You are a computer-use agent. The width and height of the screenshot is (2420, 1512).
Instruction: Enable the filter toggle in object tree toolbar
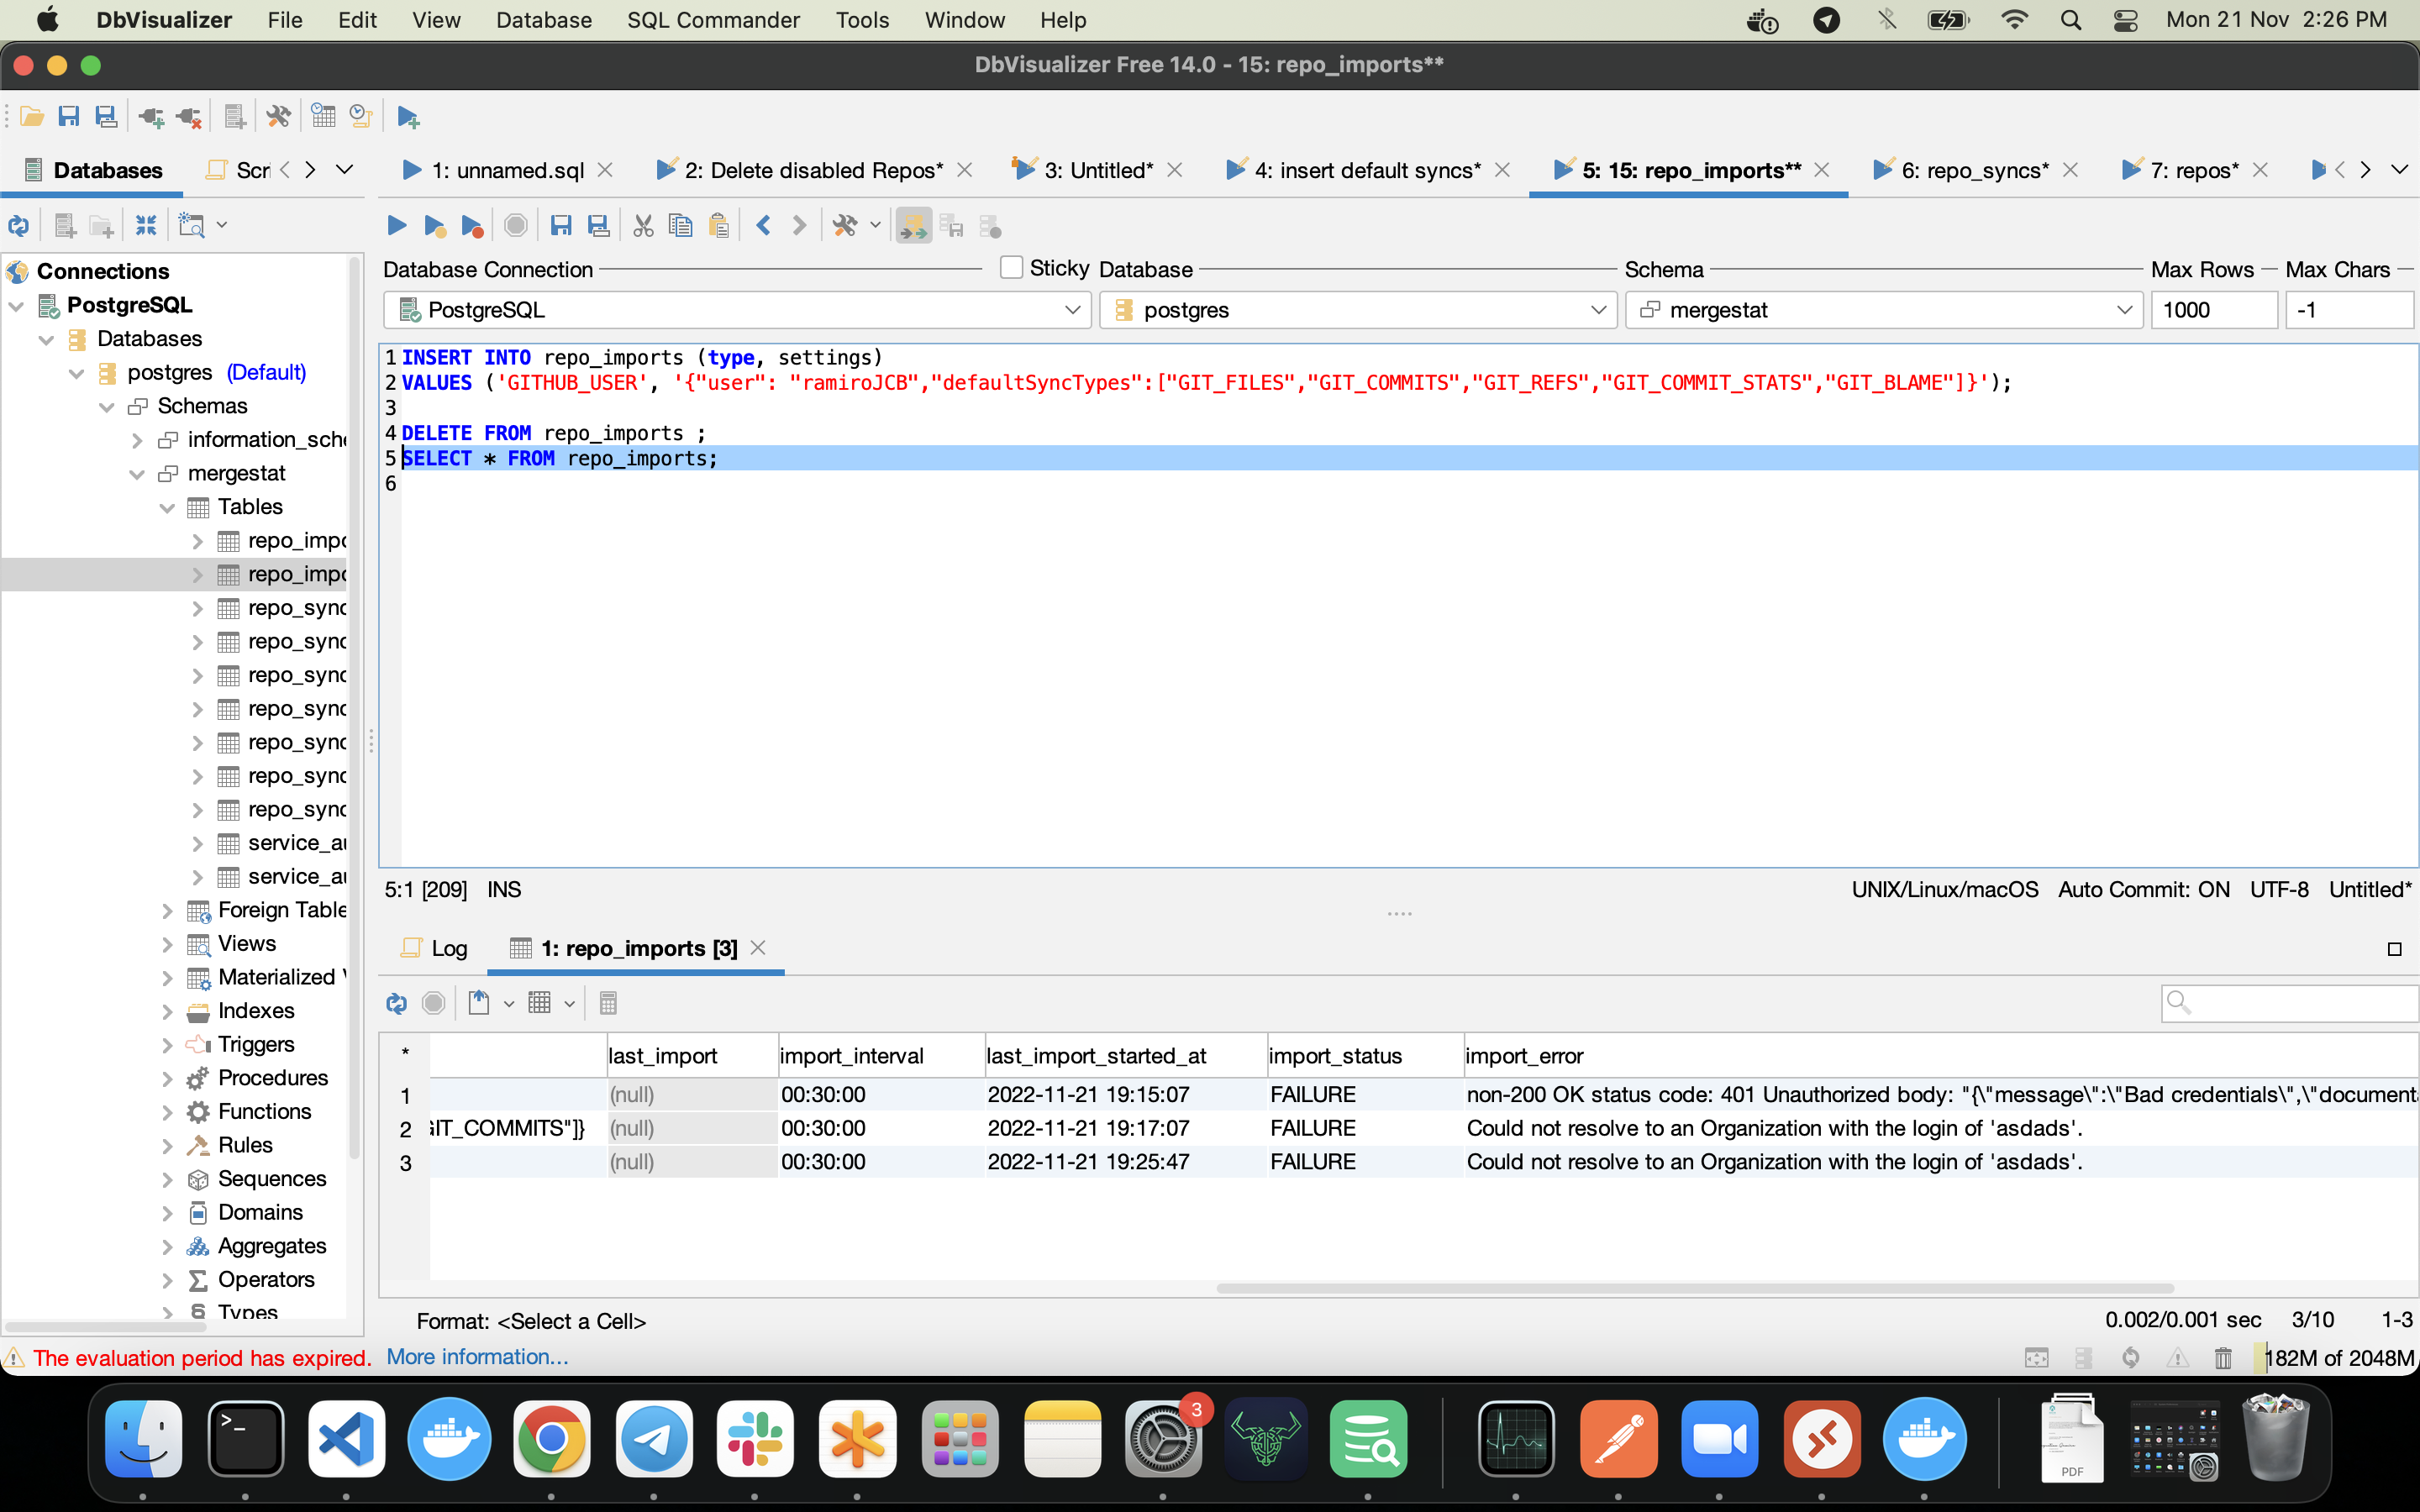tap(193, 225)
